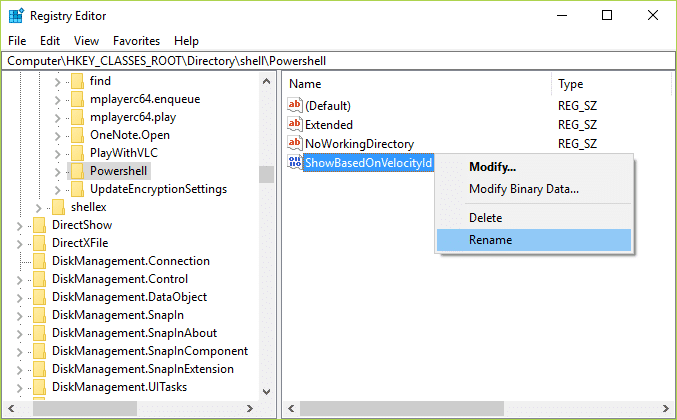The height and width of the screenshot is (420, 677).
Task: Click the binary icon beside ShowBasedOnVelocityId
Action: coord(295,162)
